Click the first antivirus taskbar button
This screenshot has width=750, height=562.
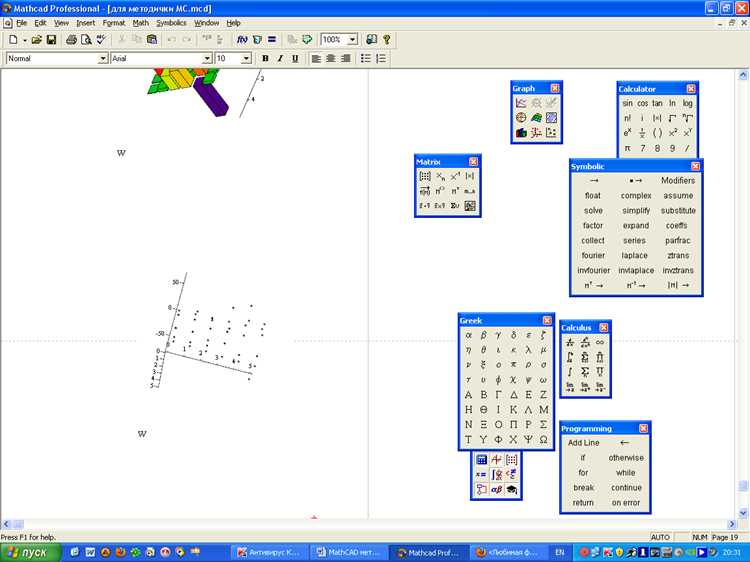[x=269, y=552]
